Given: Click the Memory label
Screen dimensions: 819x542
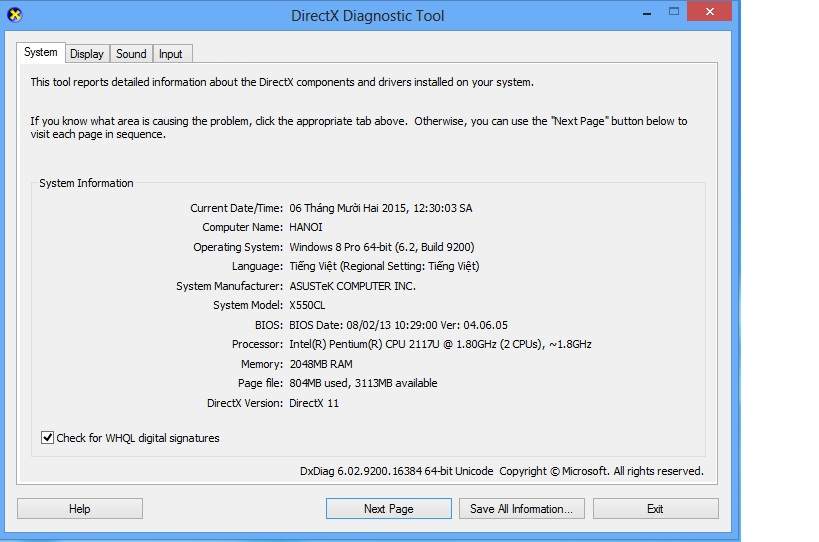Looking at the screenshot, I should point(262,364).
